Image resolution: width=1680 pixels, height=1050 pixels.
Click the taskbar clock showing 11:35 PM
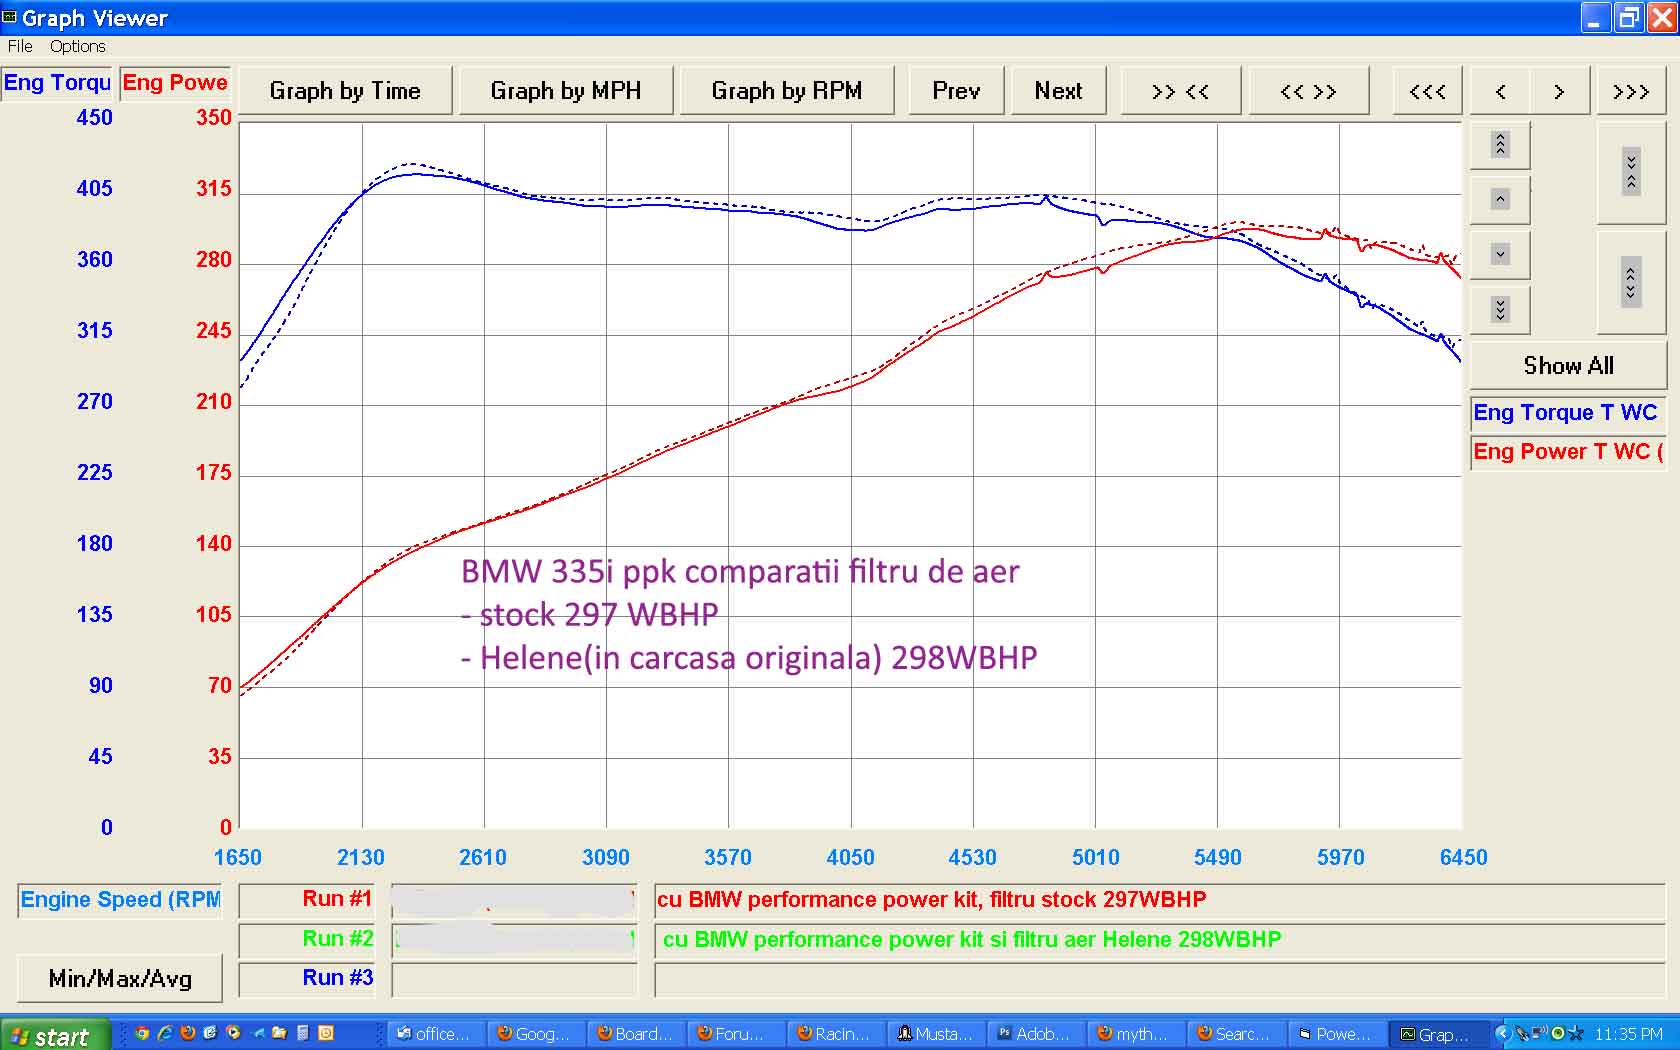click(x=1629, y=1034)
